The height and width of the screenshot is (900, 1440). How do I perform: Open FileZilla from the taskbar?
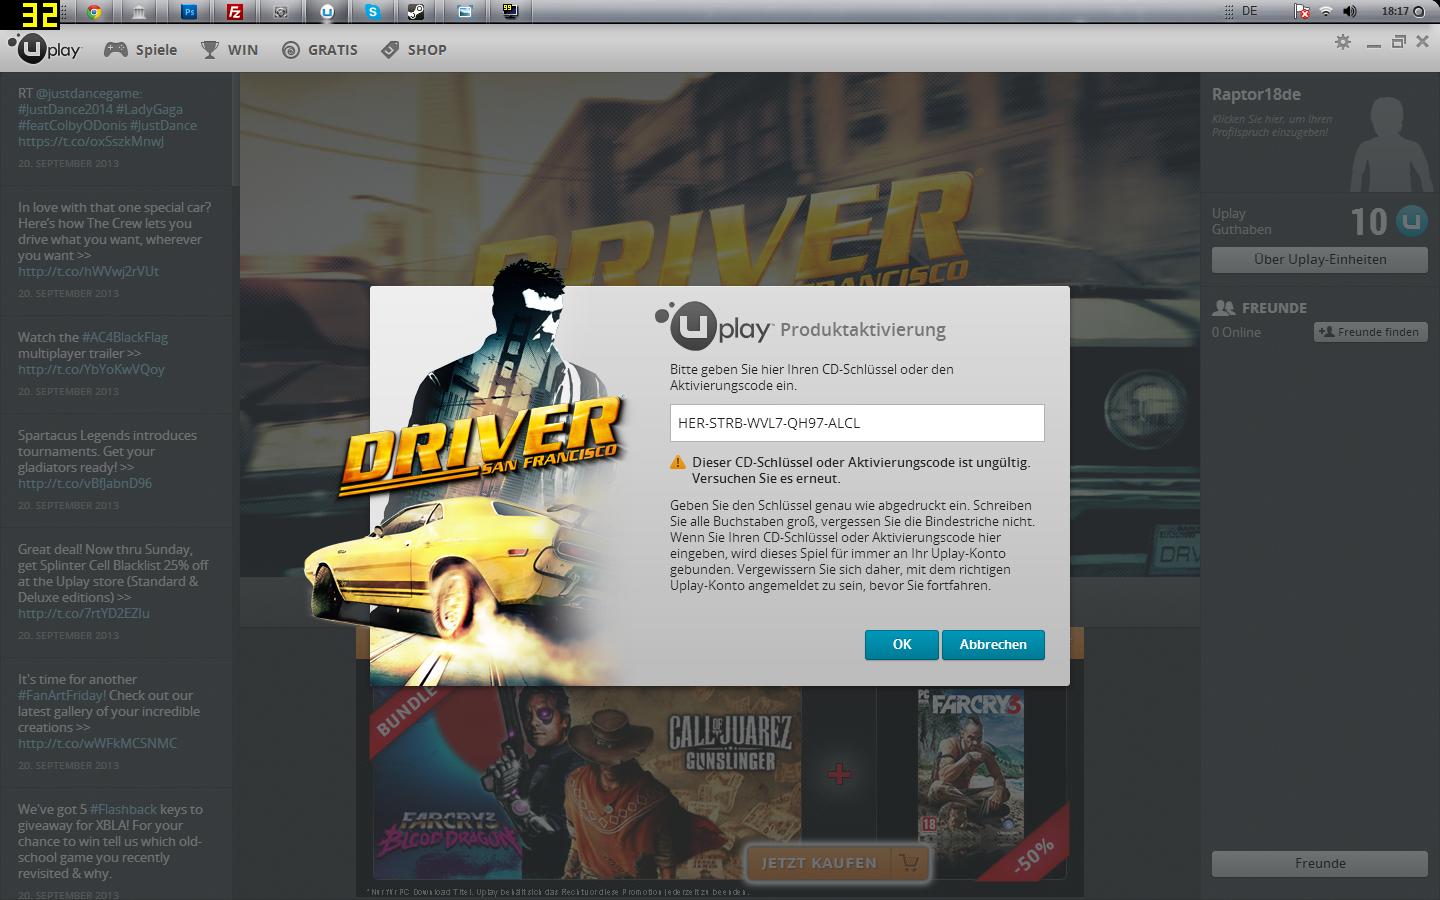(x=235, y=12)
